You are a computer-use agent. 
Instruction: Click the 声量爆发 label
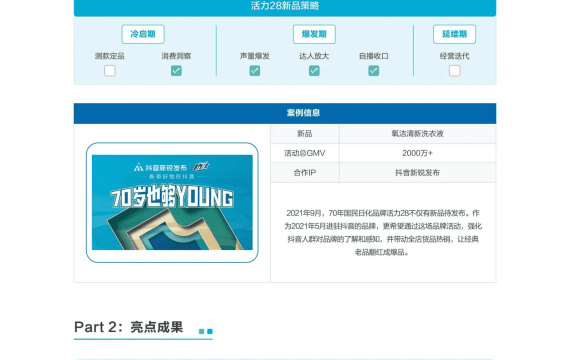(254, 56)
